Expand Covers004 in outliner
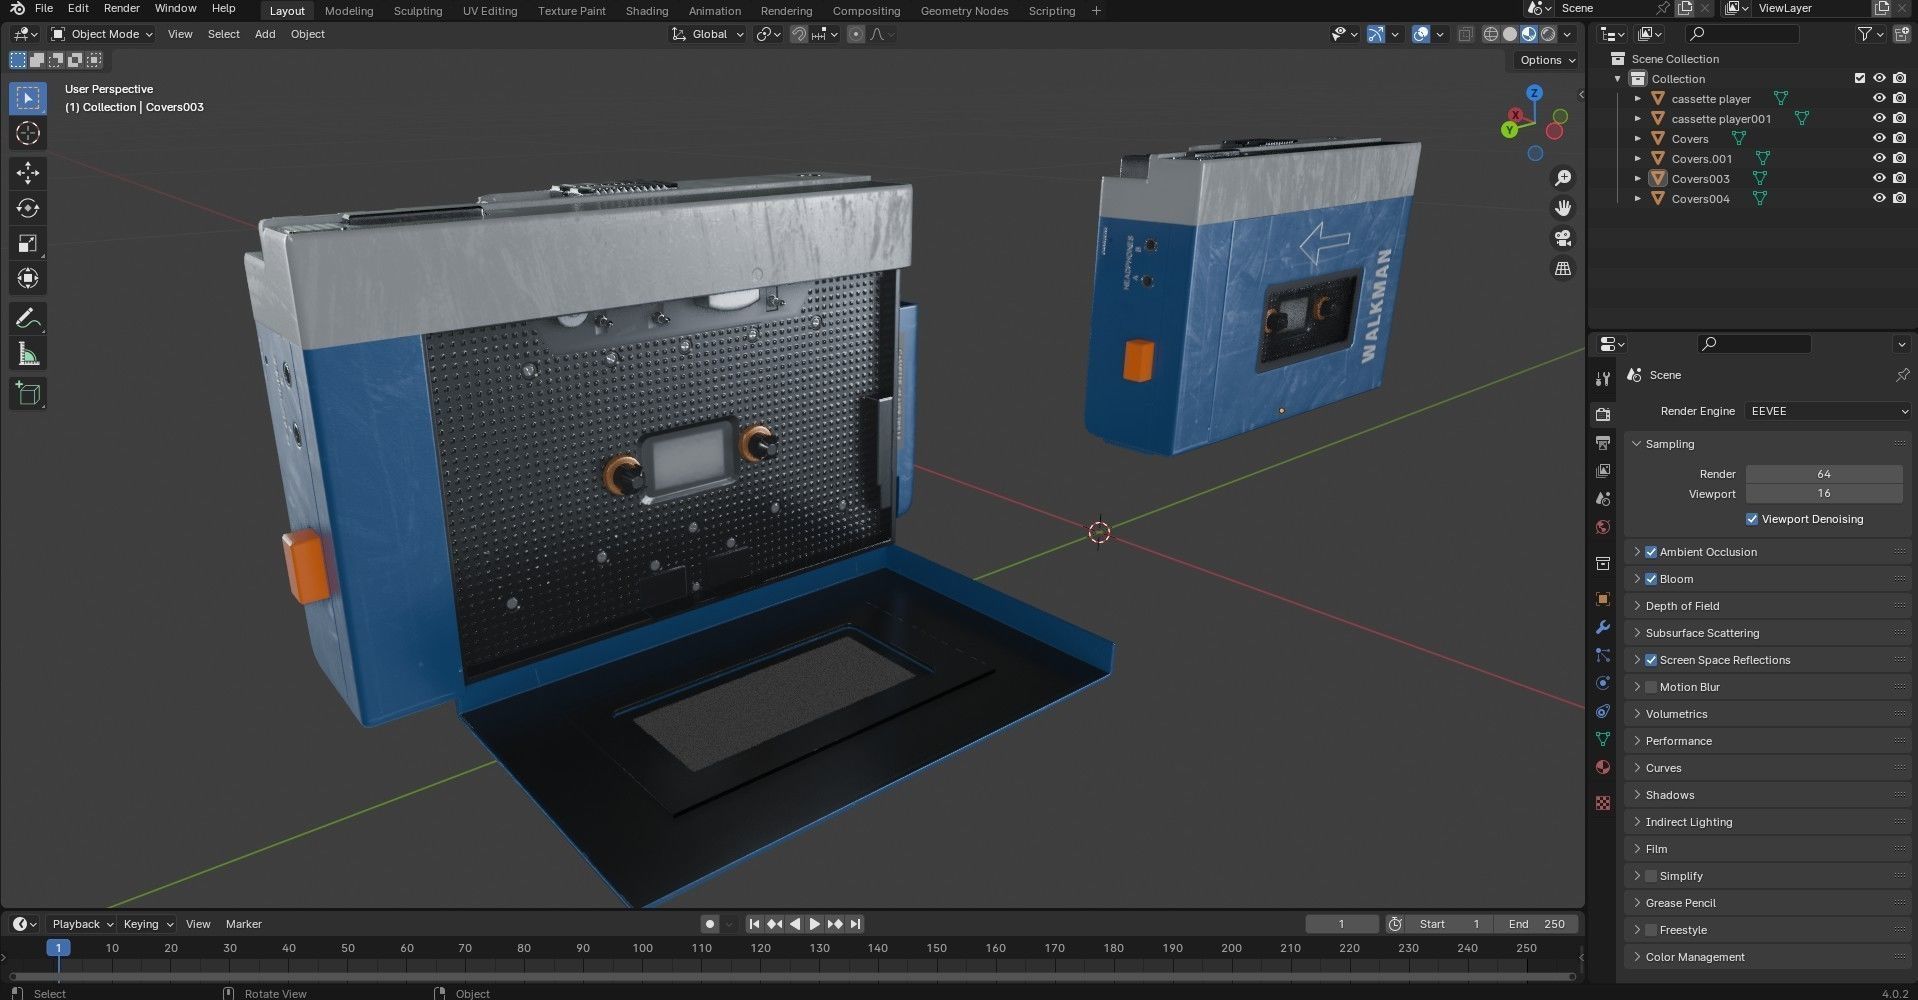1918x1000 pixels. [x=1637, y=199]
